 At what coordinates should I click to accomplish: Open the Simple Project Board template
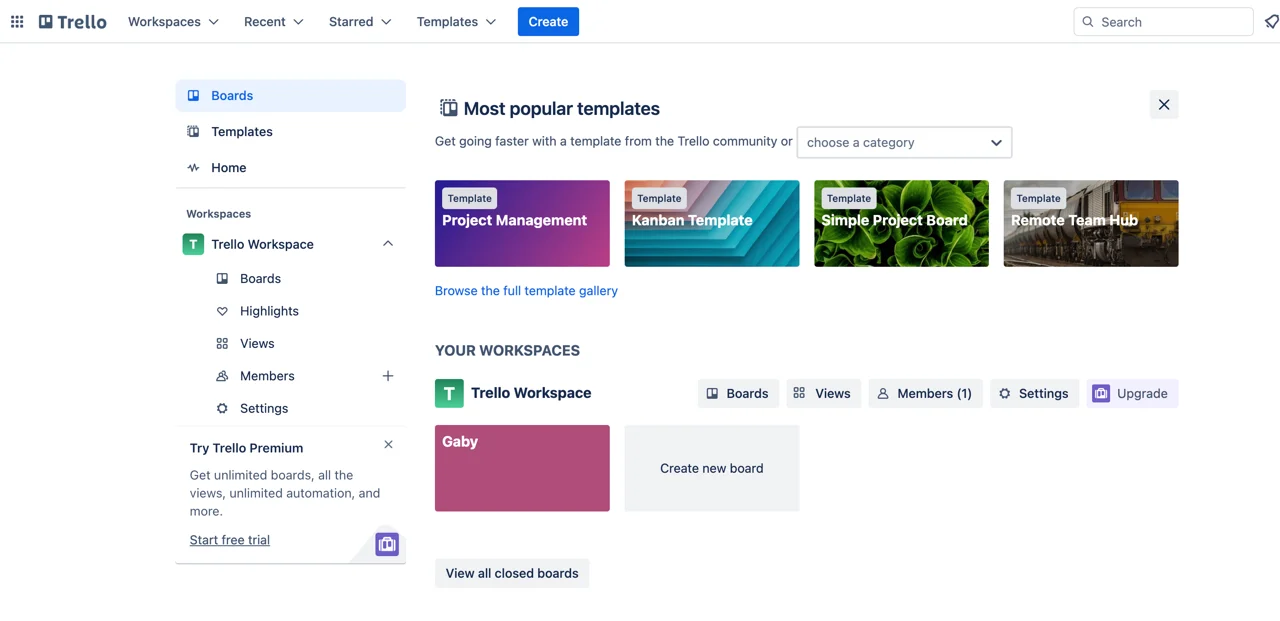click(x=901, y=223)
